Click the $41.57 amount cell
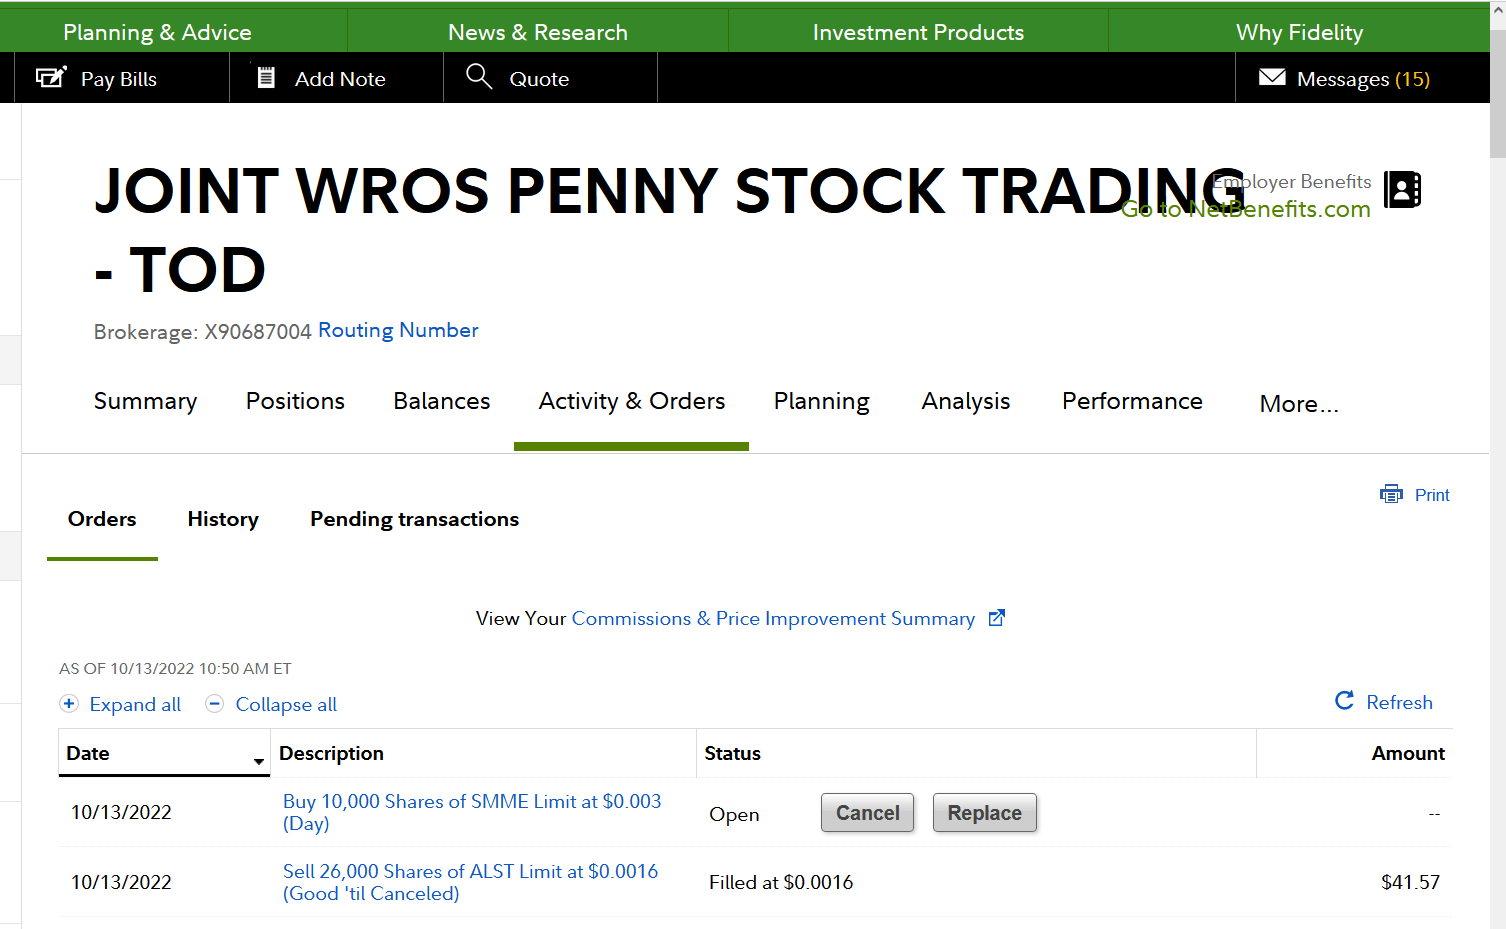The height and width of the screenshot is (929, 1506). [1410, 882]
